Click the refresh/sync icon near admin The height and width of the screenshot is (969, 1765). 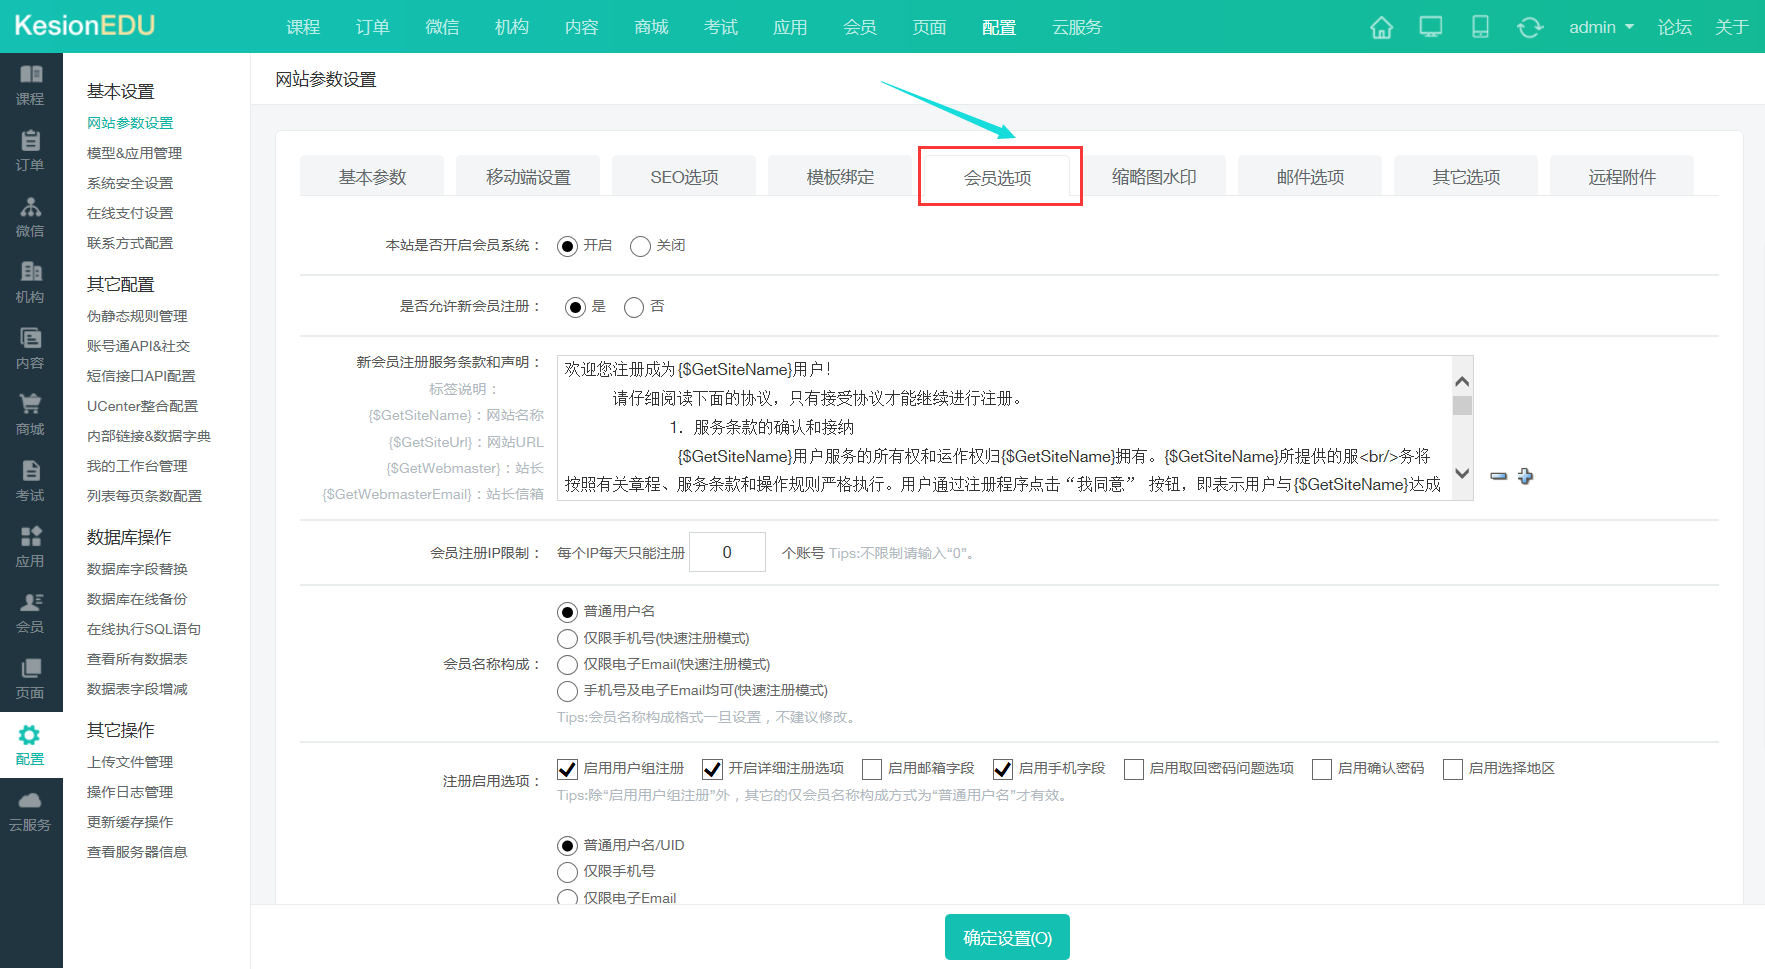pyautogui.click(x=1530, y=27)
